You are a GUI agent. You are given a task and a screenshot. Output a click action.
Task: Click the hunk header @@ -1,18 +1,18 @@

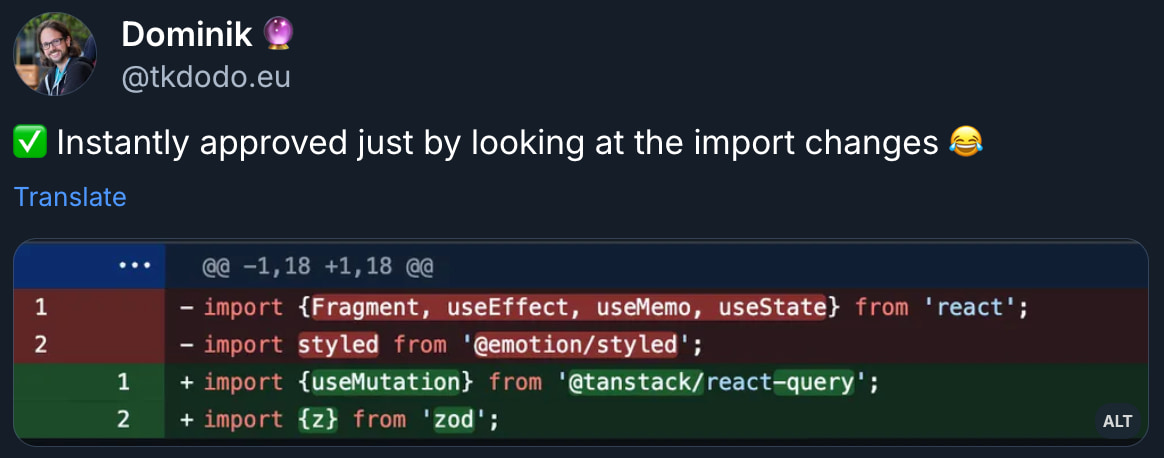click(x=318, y=266)
